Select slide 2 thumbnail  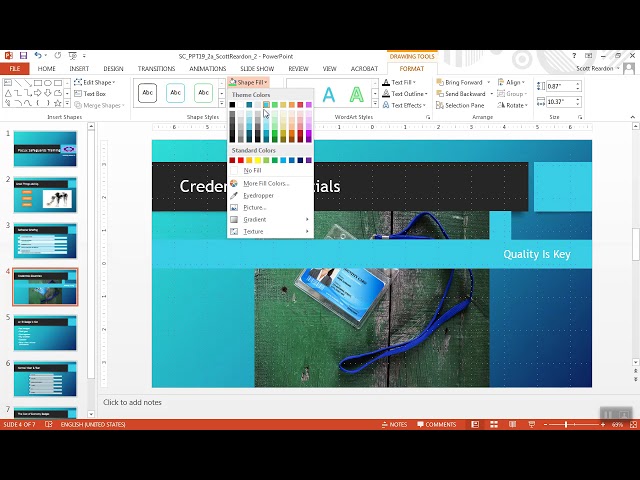(45, 195)
